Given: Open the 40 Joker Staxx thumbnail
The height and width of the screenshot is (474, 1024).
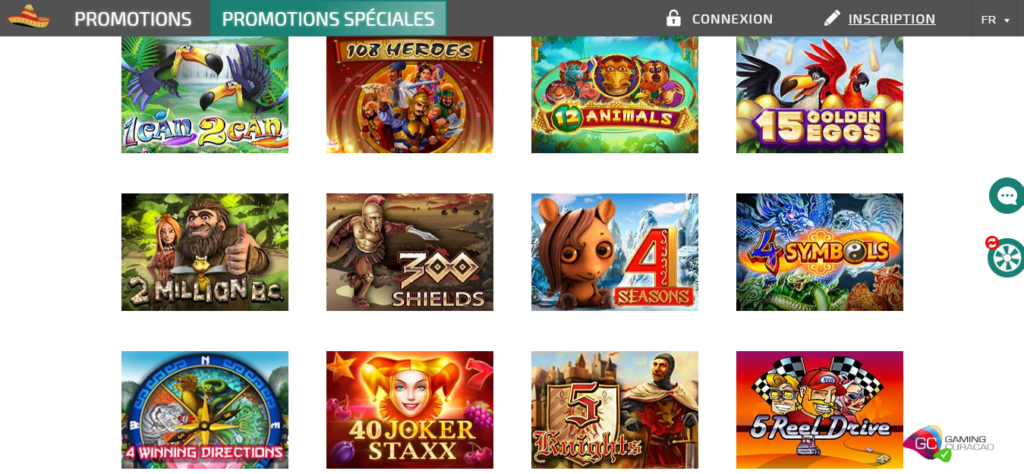Looking at the screenshot, I should click(410, 410).
